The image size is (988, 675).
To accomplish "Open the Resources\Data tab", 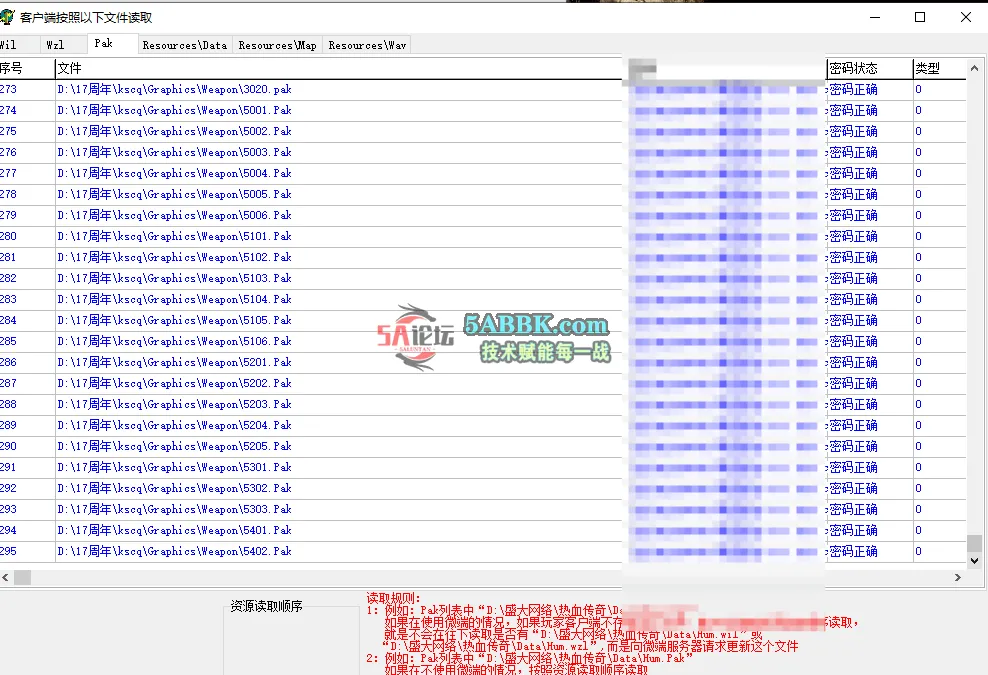I will point(185,45).
